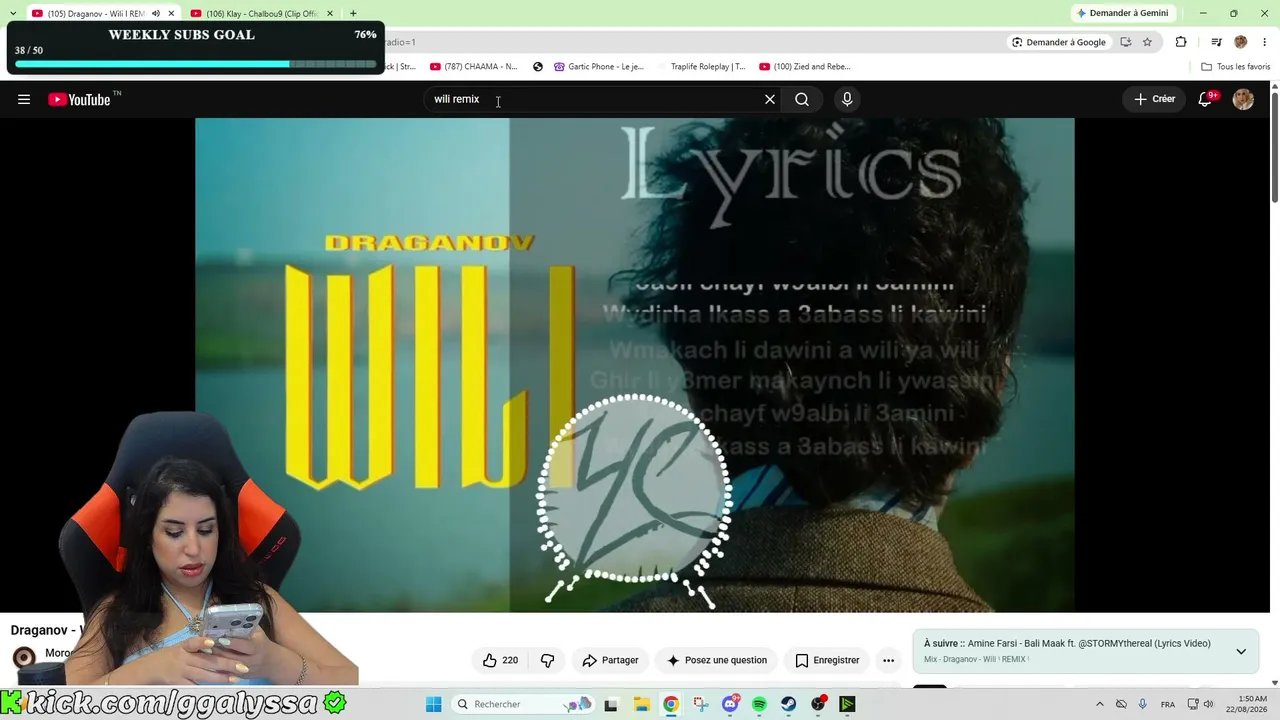Open the CHAAMA bookmark

473,67
